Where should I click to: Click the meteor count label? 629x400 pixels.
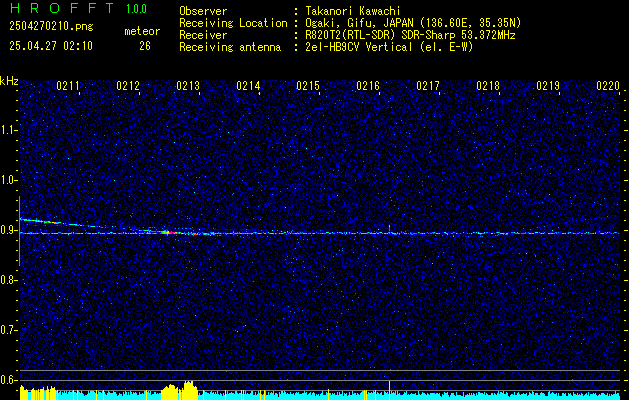click(x=142, y=31)
